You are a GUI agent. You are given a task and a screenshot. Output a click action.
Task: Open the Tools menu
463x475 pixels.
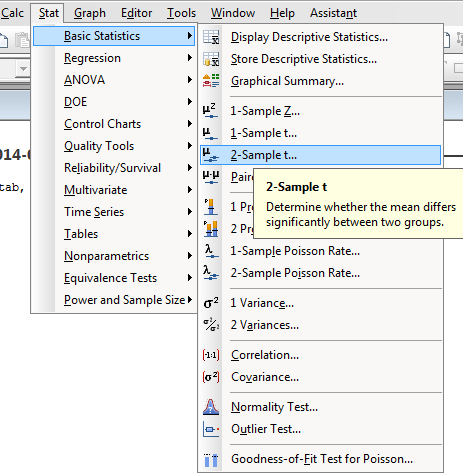coord(181,13)
